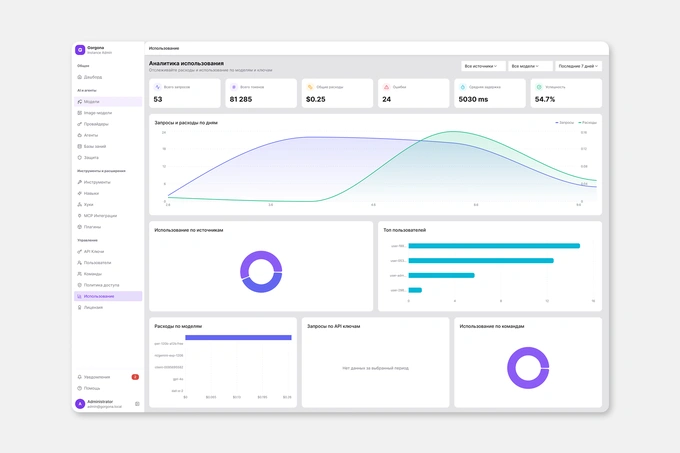680x453 pixels.
Task: Click the top user bar in Топ пользователей
Action: click(x=494, y=246)
